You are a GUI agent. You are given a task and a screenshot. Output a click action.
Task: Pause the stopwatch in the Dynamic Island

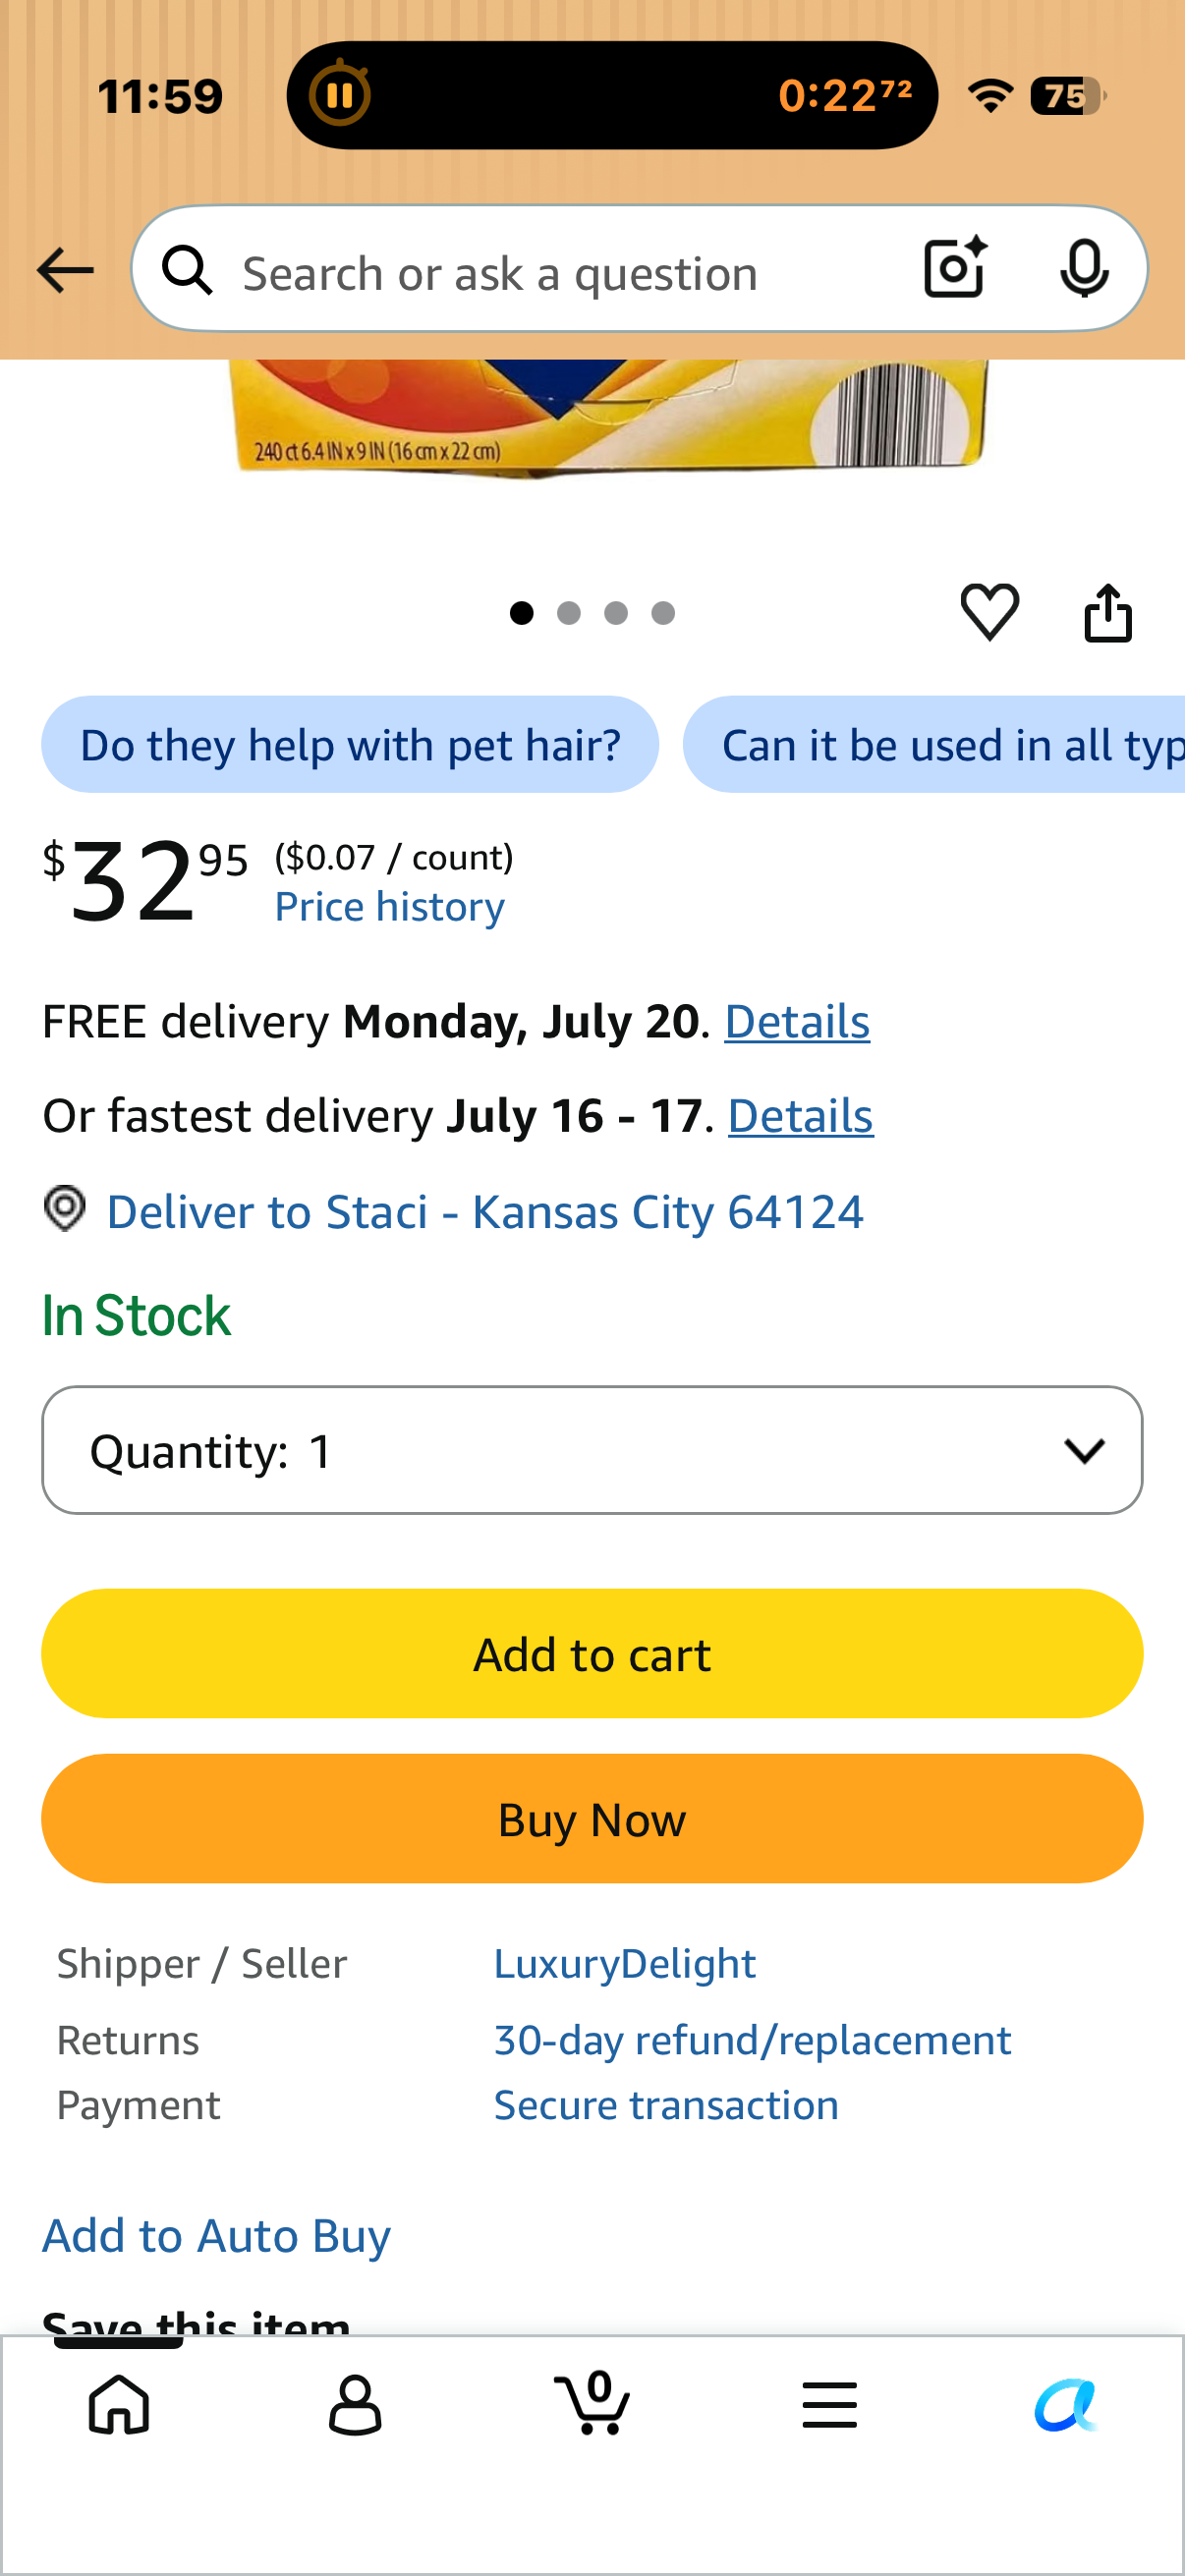pos(339,95)
